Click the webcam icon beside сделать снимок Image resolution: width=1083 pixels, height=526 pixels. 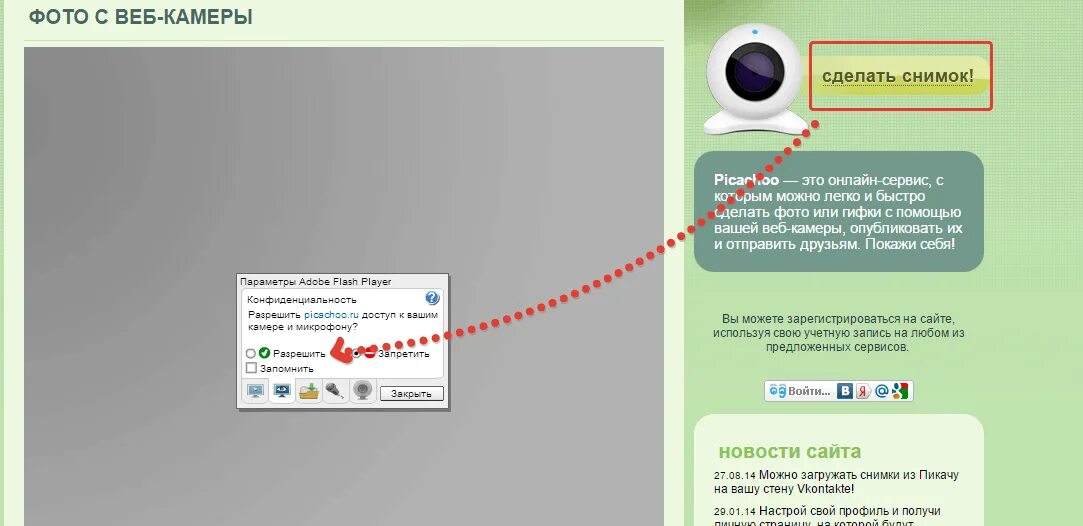pyautogui.click(x=755, y=79)
